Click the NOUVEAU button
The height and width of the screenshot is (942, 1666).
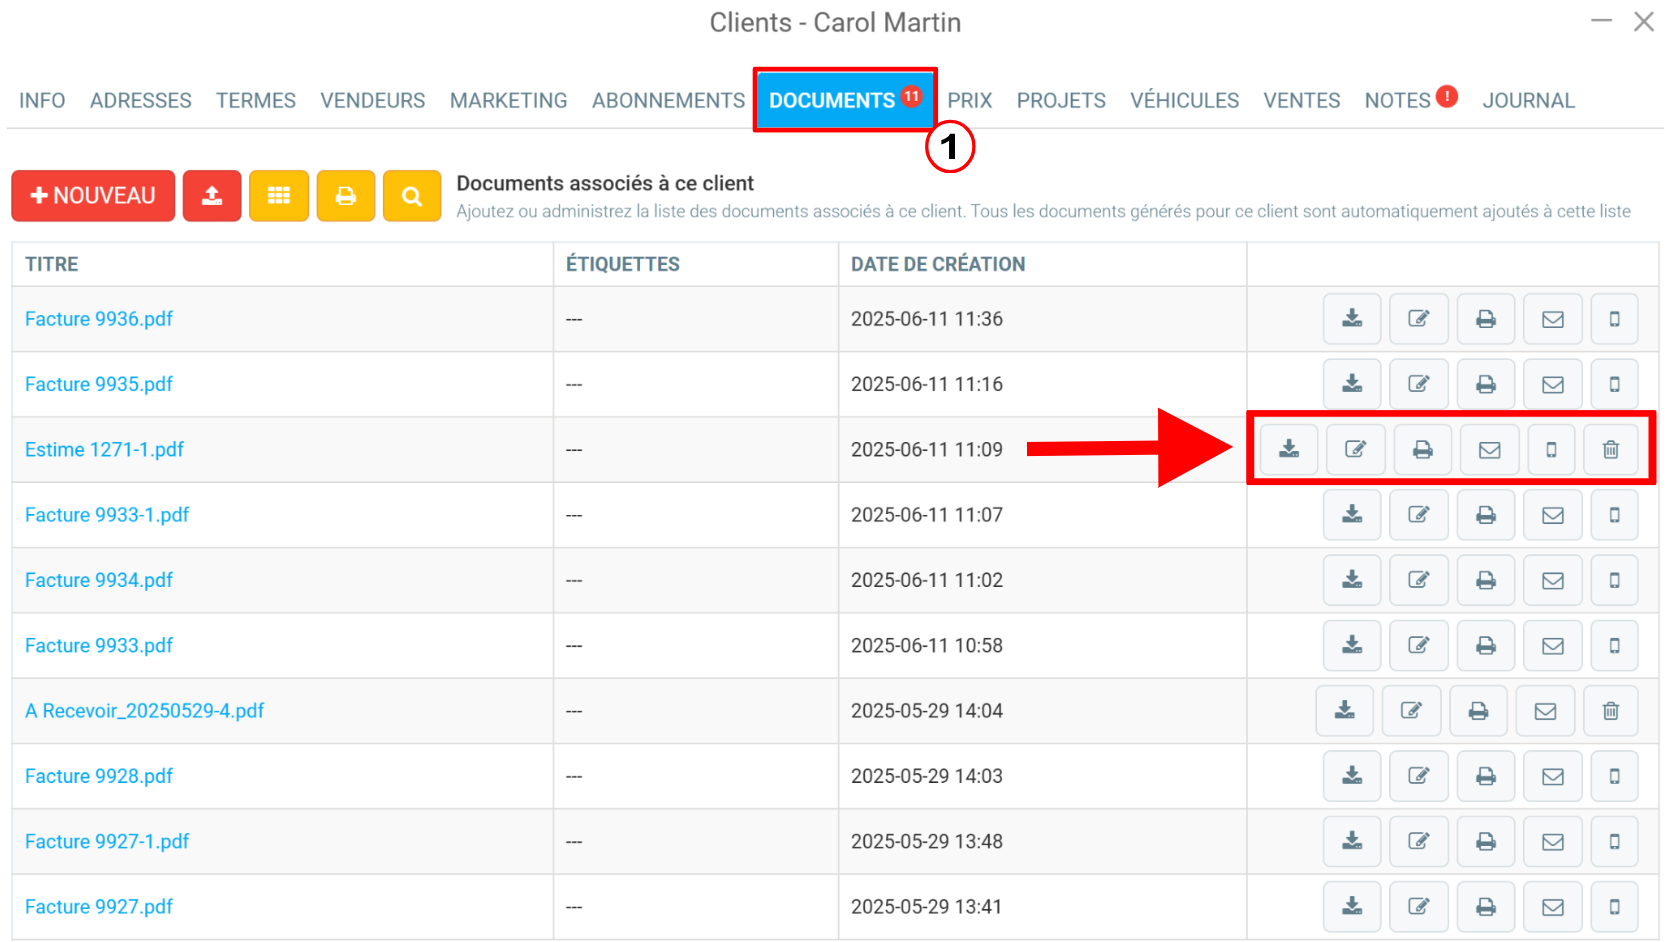93,195
